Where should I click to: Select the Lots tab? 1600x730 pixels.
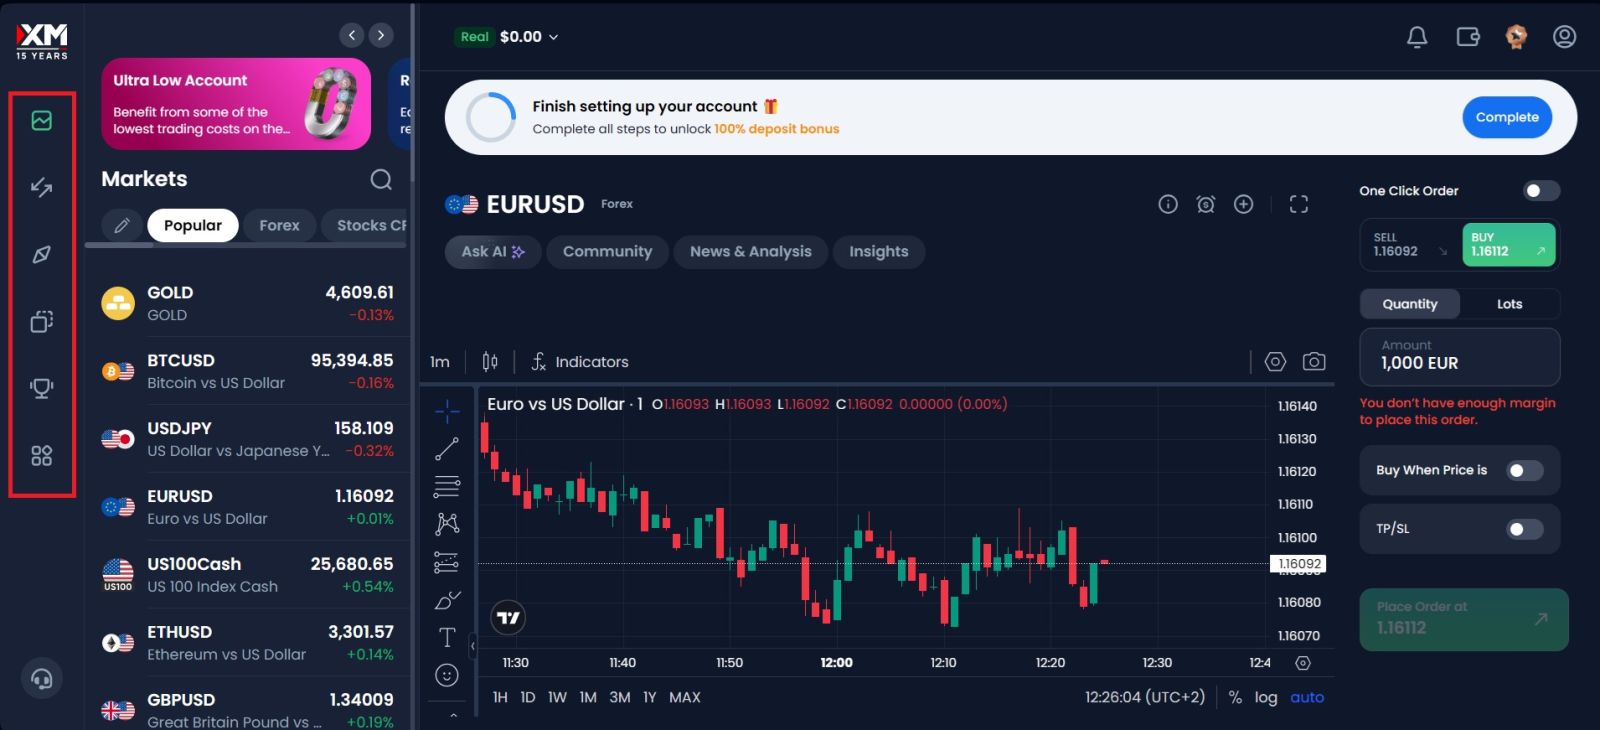pyautogui.click(x=1509, y=304)
